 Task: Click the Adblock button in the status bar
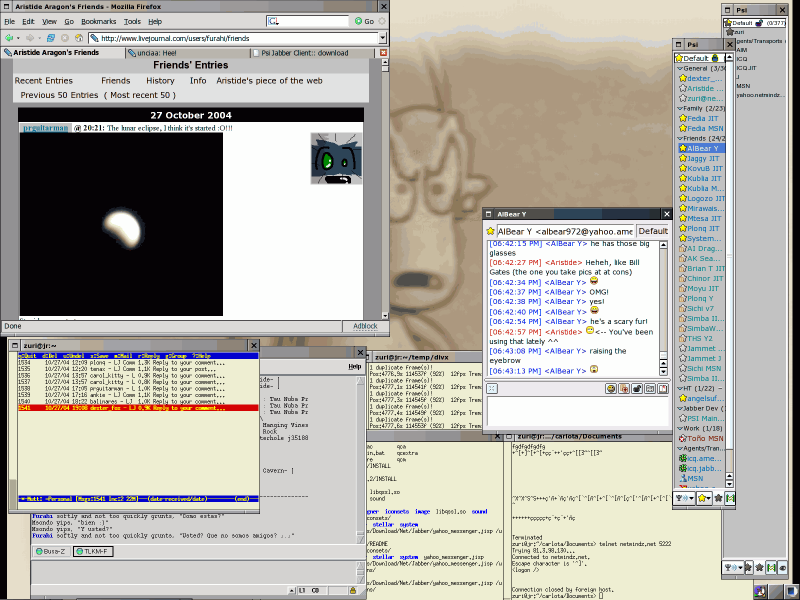point(365,326)
